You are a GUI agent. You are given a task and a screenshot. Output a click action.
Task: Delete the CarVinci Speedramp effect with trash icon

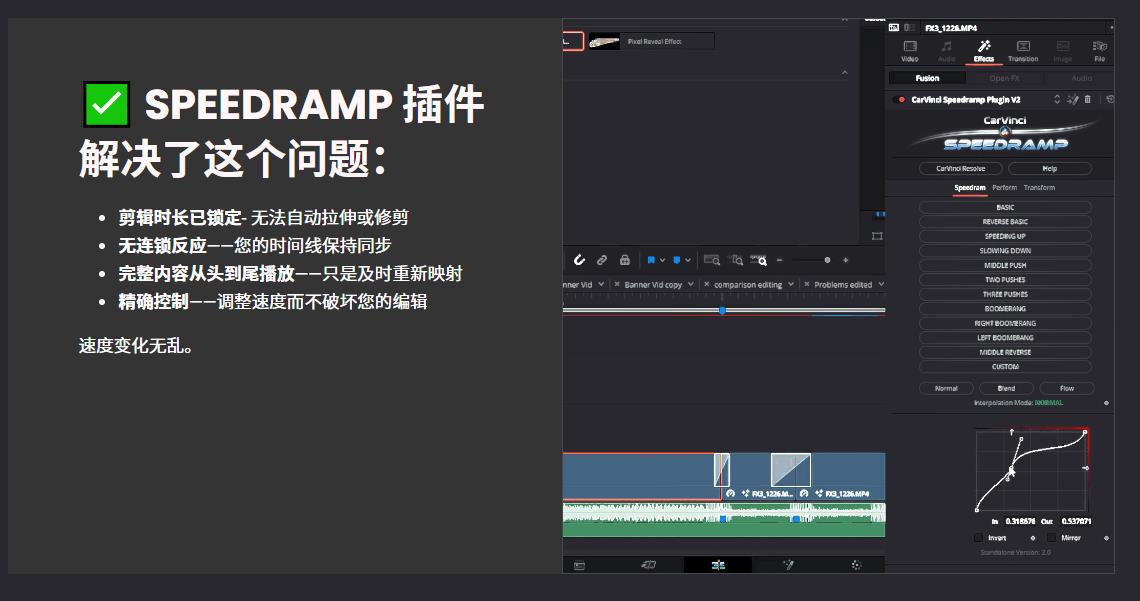(1088, 100)
